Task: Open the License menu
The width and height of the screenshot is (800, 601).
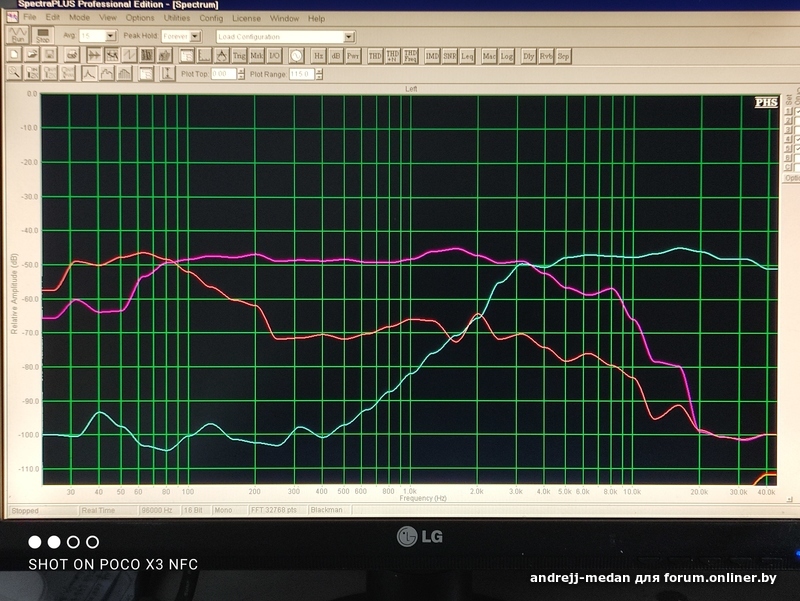Action: [246, 18]
